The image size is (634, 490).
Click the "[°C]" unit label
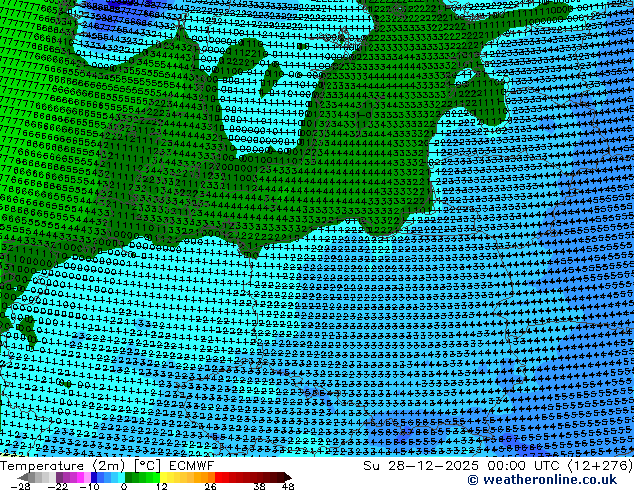coord(148,466)
